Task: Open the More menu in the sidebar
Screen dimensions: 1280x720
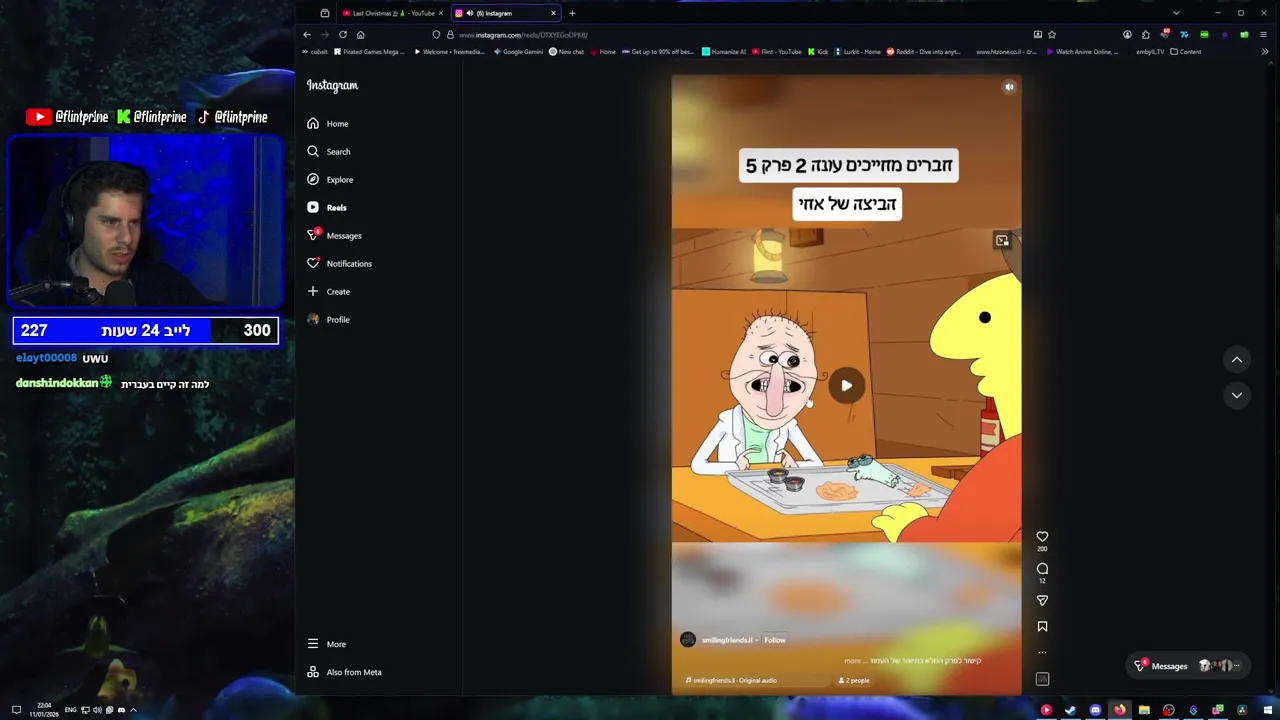Action: (327, 644)
